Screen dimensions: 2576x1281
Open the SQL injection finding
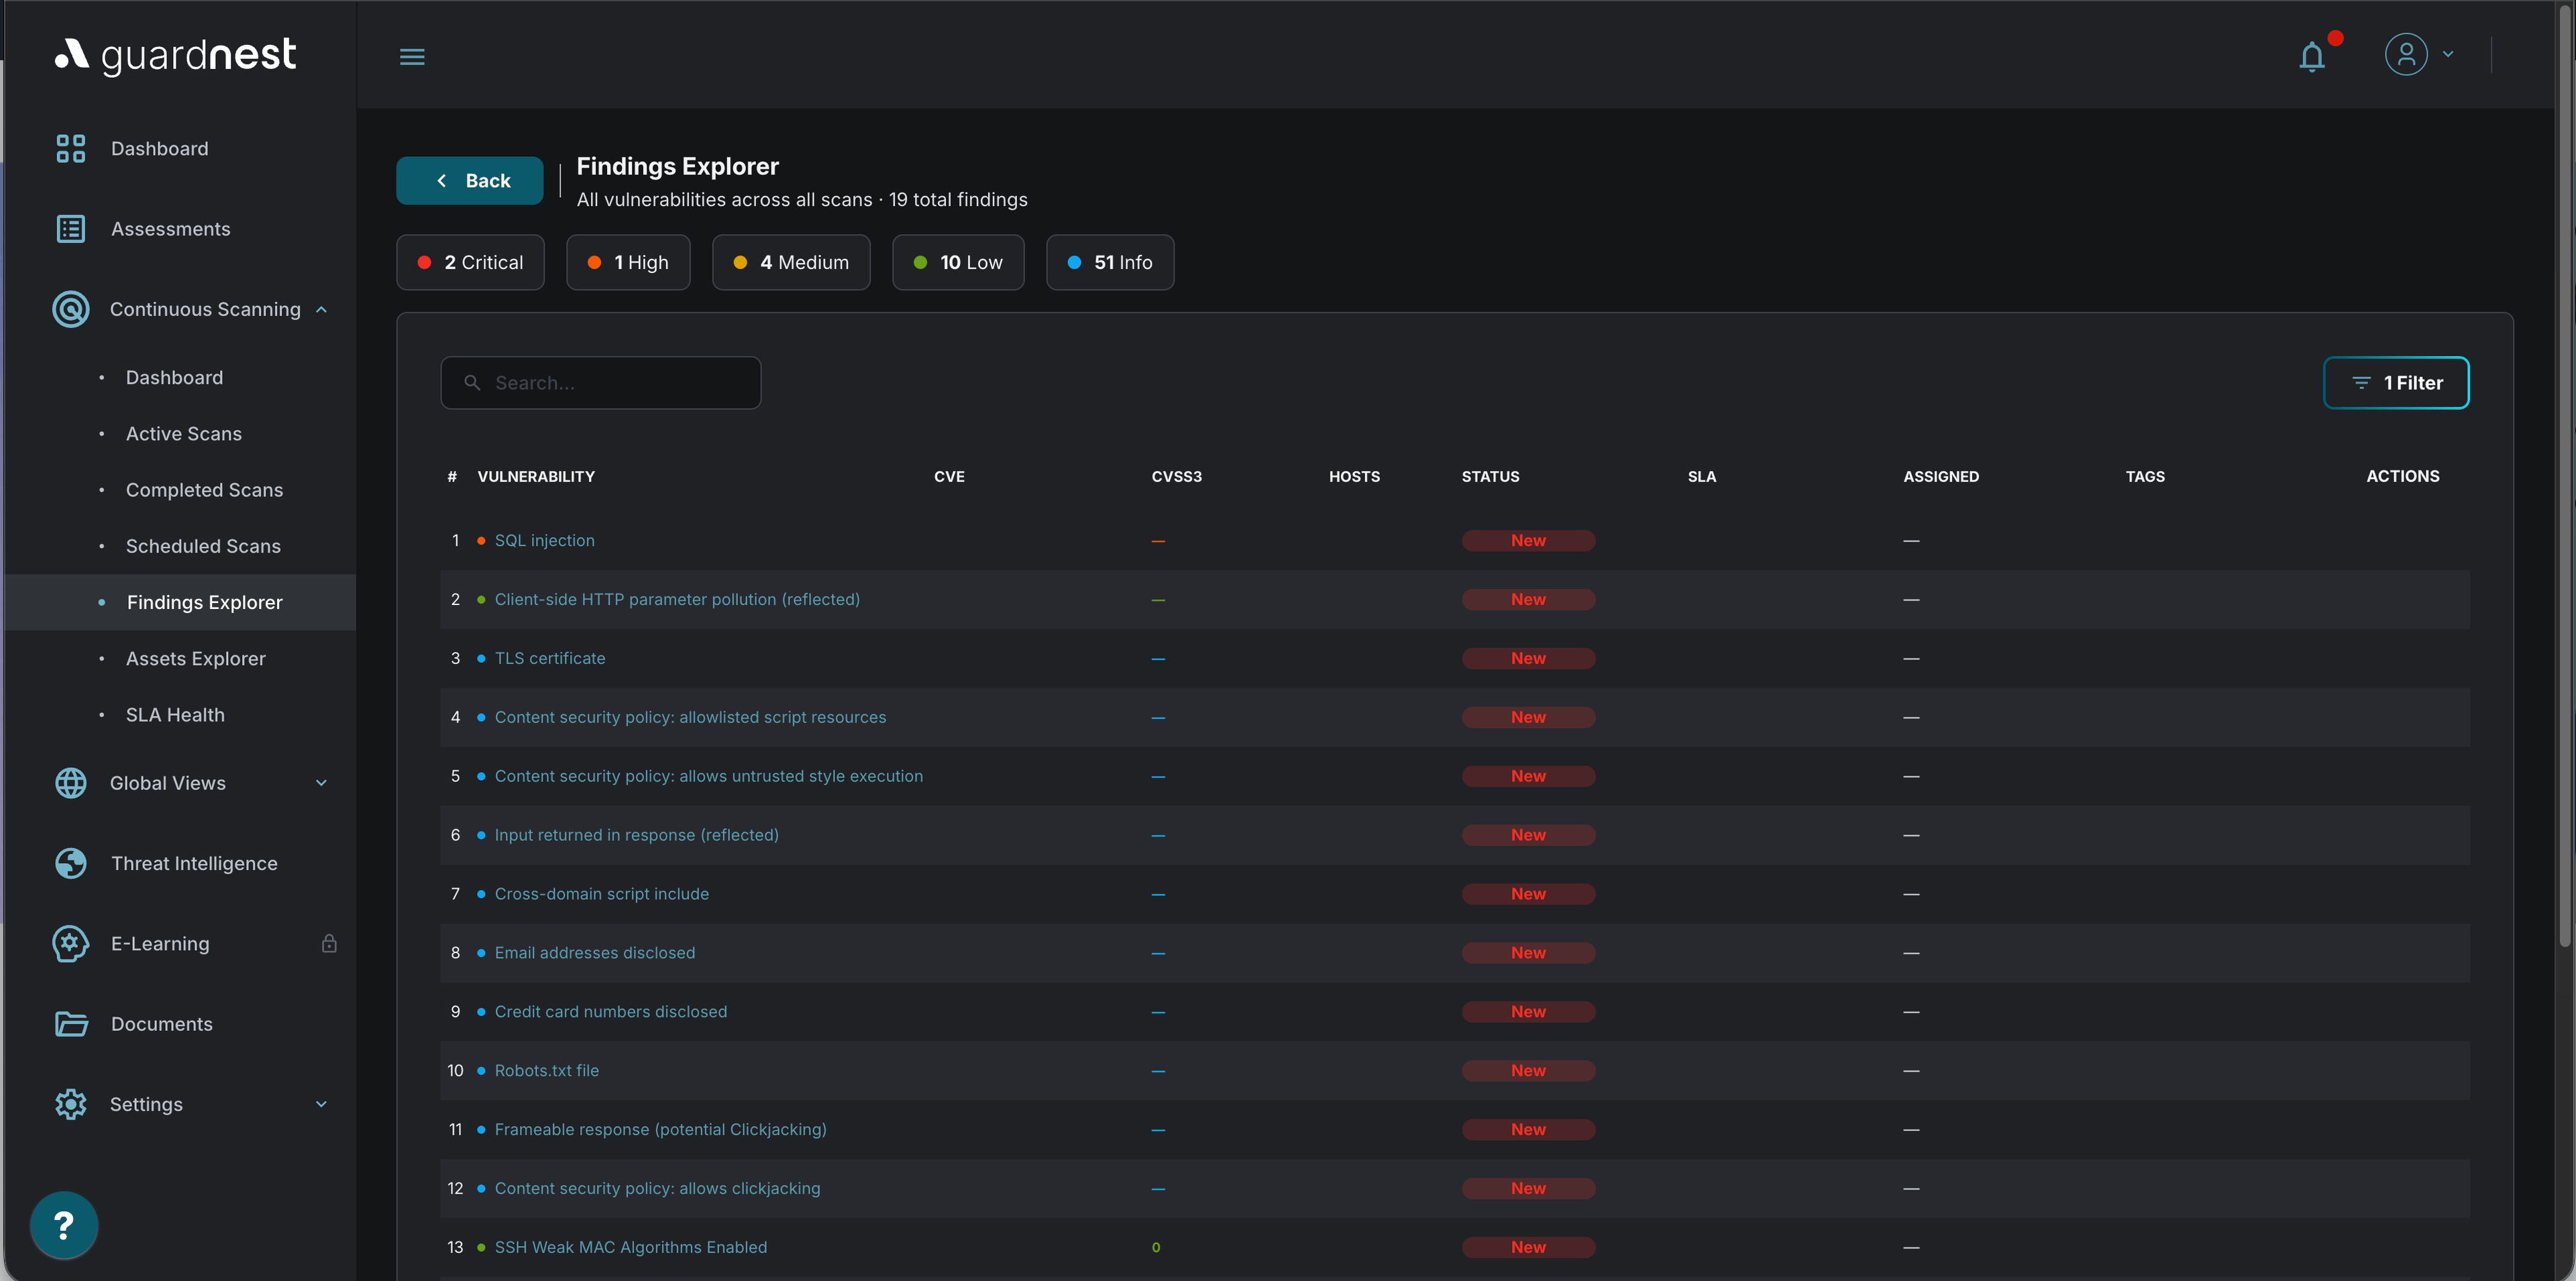pos(544,541)
